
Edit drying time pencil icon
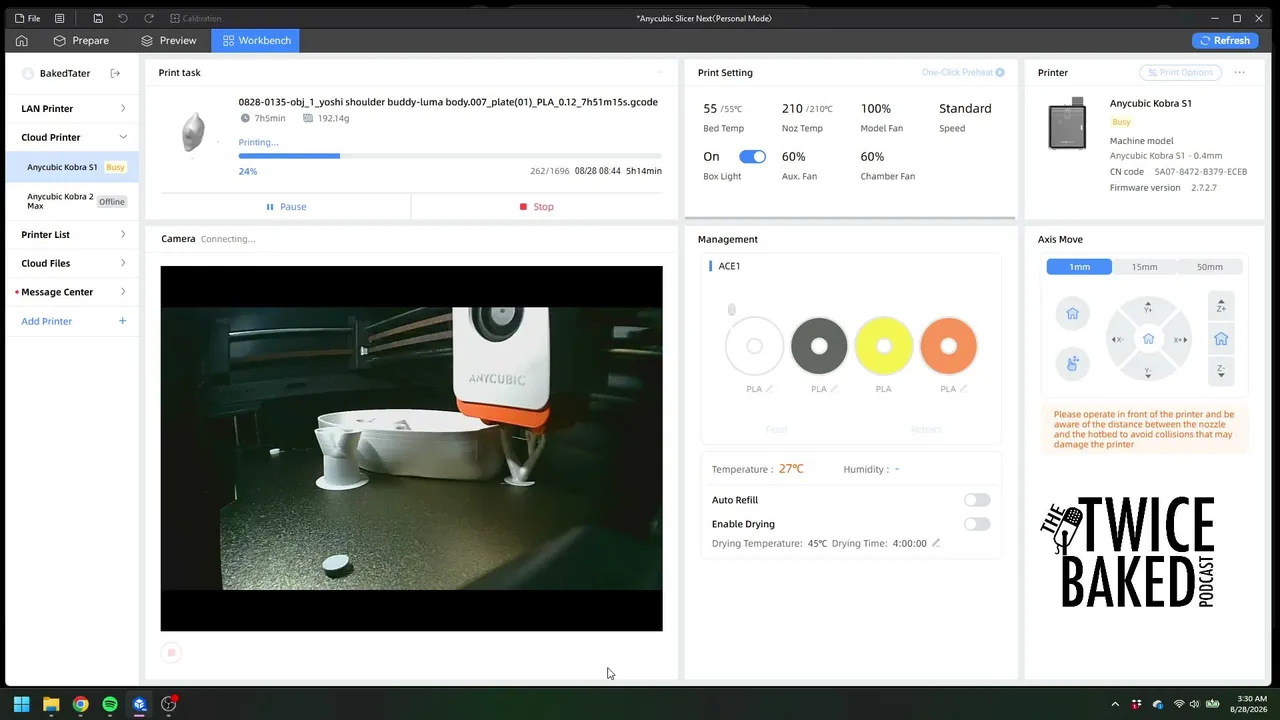tap(936, 543)
